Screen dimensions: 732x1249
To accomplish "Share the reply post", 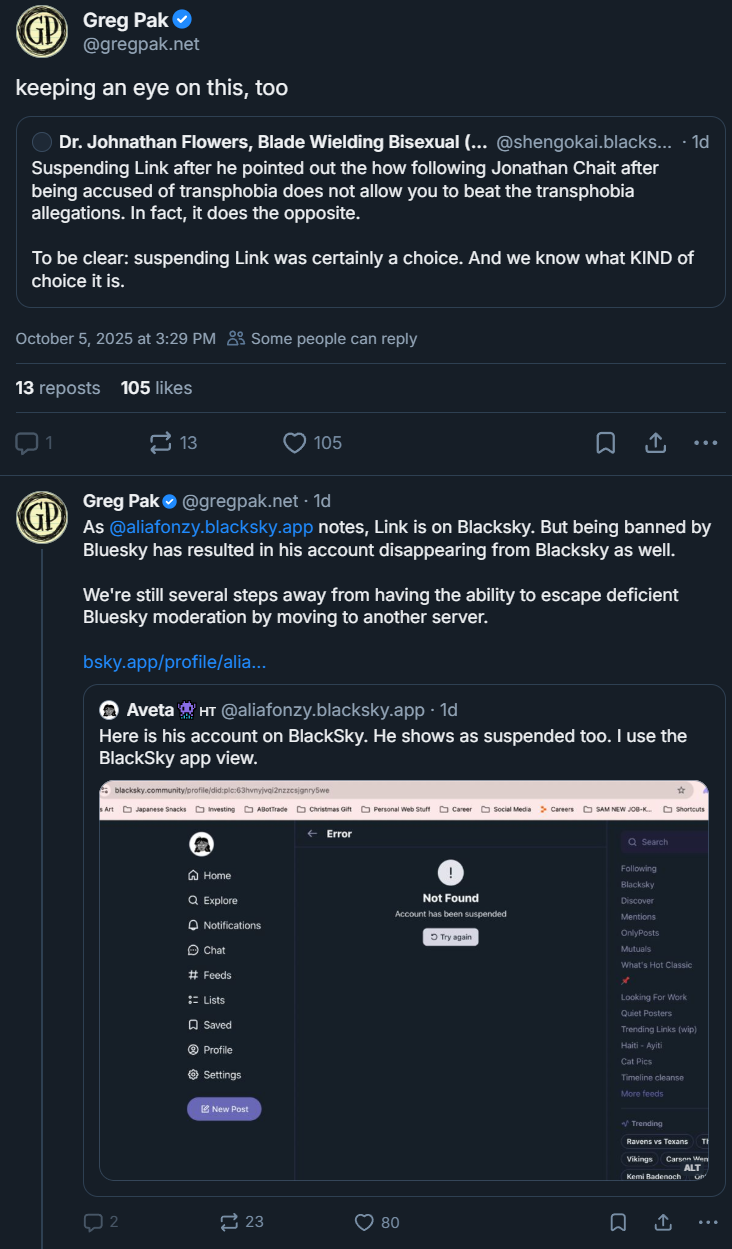I will pos(663,1221).
